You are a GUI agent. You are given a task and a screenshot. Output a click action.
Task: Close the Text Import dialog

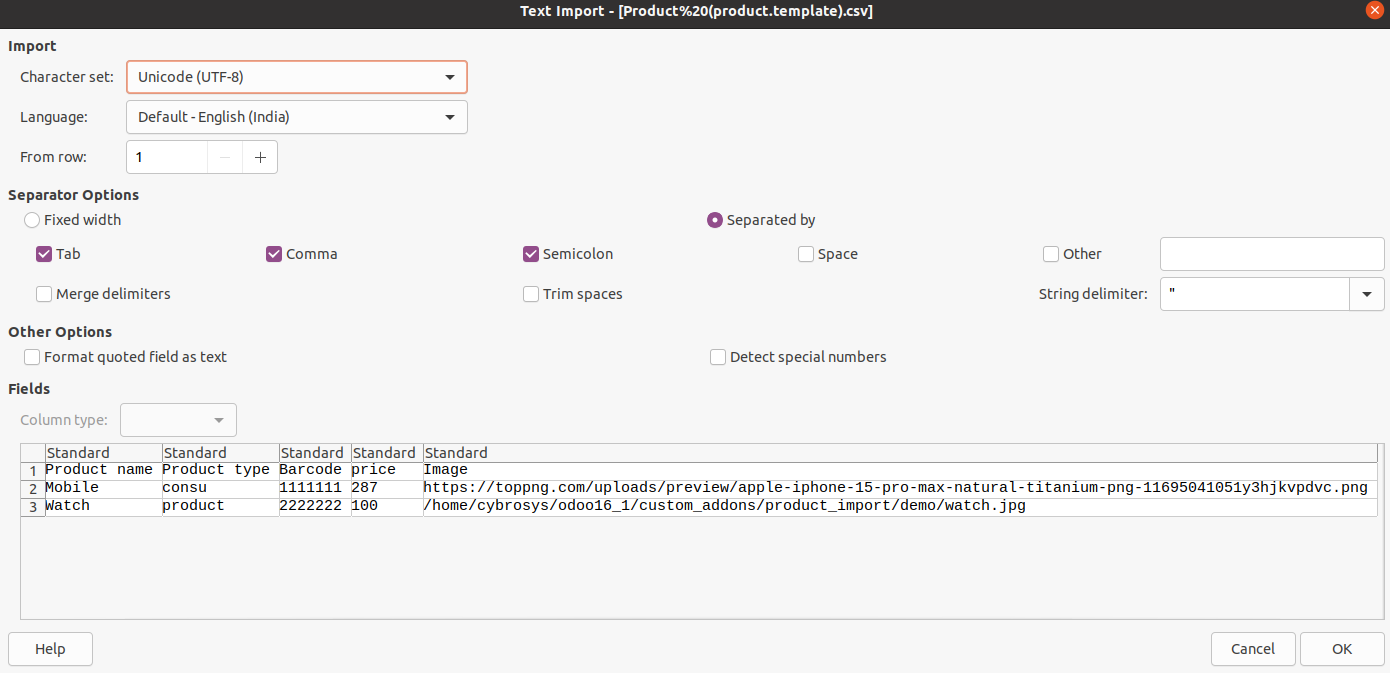(1374, 10)
